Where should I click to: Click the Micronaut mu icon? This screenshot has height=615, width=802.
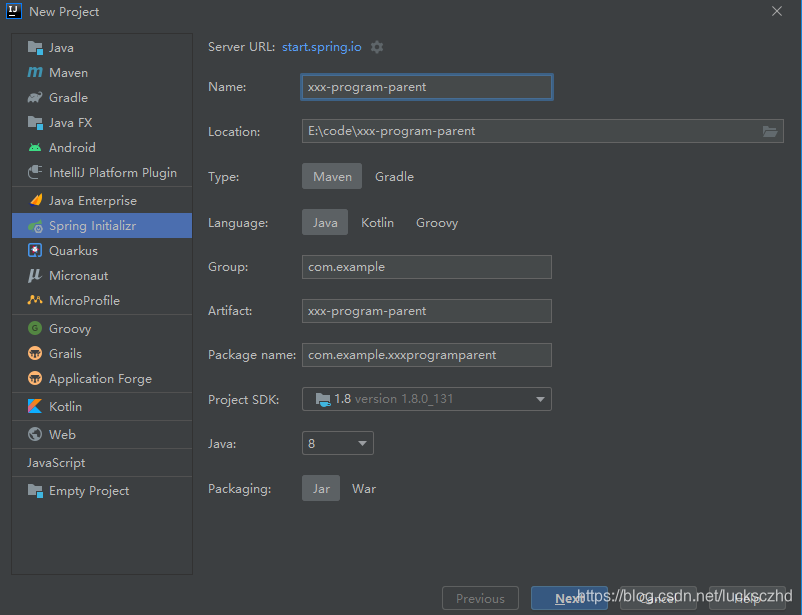(x=34, y=275)
